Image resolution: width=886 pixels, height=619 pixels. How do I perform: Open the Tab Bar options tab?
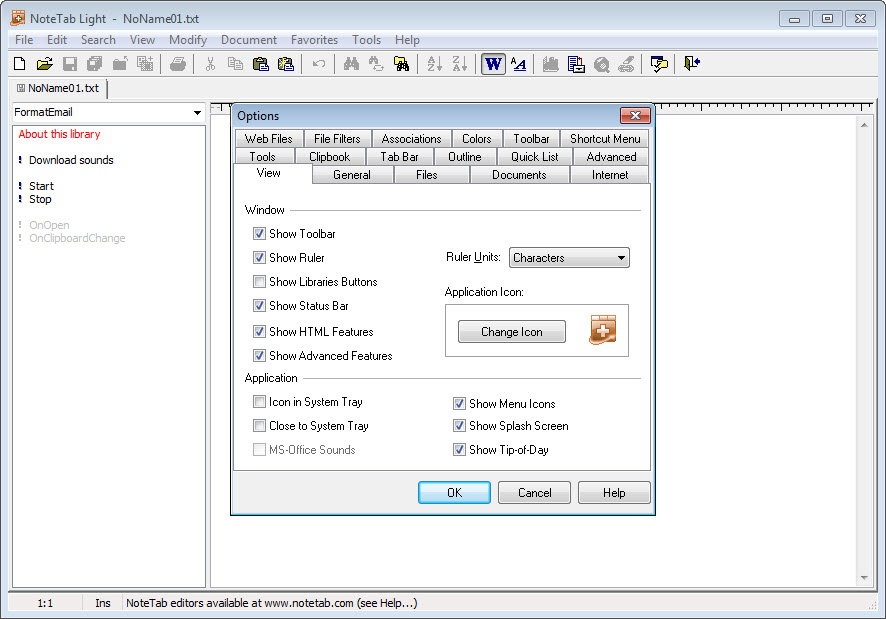coord(399,157)
